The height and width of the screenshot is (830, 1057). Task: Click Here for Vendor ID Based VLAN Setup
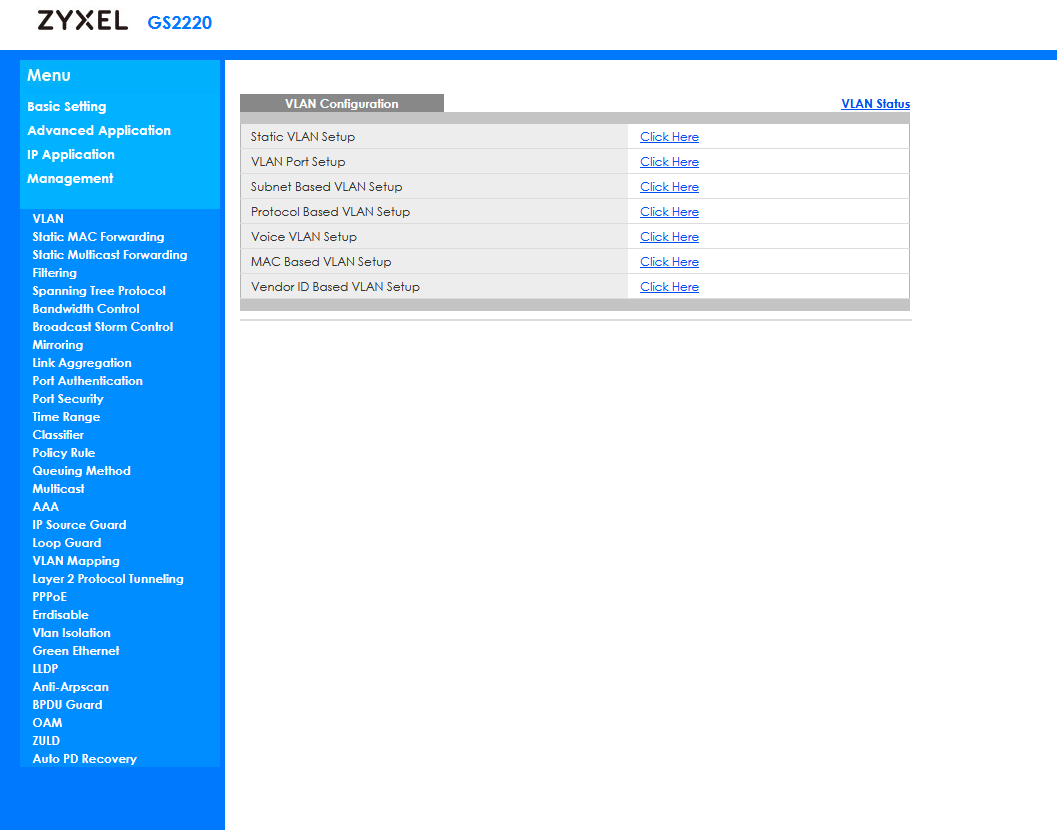tap(669, 287)
